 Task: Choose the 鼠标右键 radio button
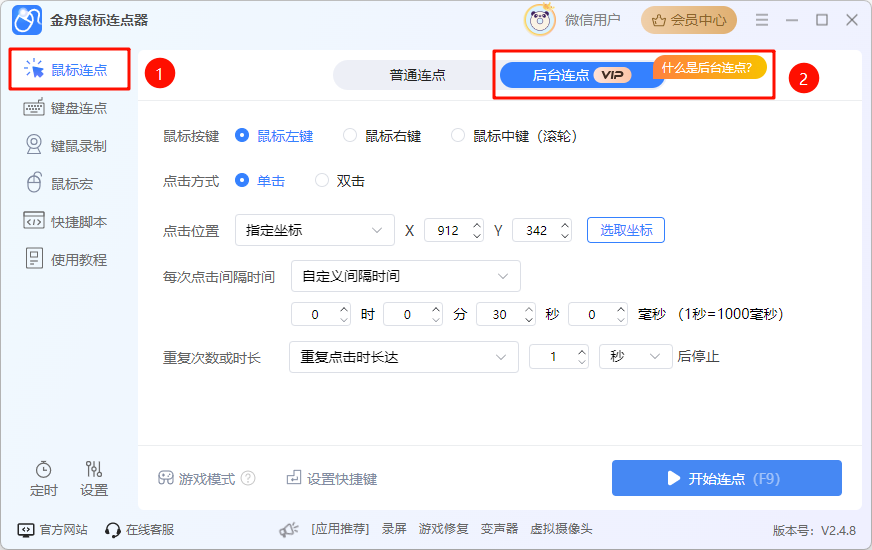pyautogui.click(x=350, y=135)
